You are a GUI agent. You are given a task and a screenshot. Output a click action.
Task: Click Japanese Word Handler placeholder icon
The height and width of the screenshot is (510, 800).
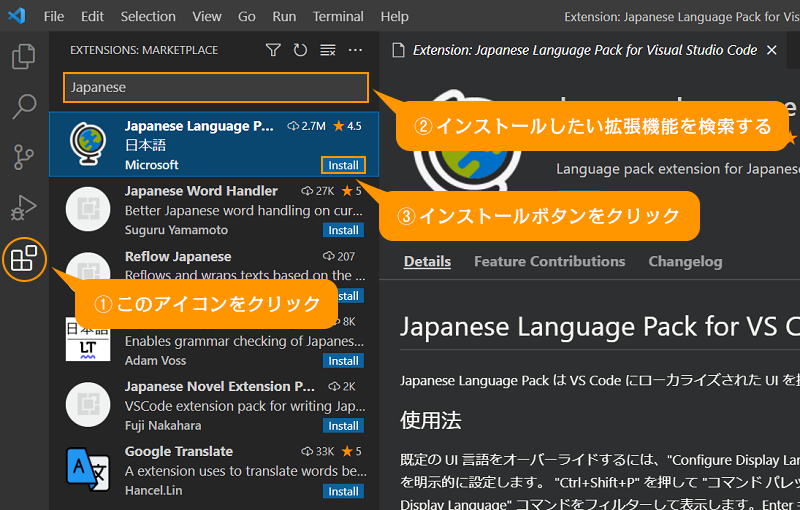(x=88, y=209)
